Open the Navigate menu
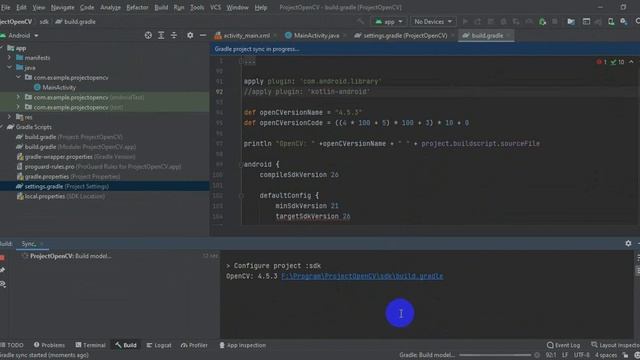 [62, 7]
